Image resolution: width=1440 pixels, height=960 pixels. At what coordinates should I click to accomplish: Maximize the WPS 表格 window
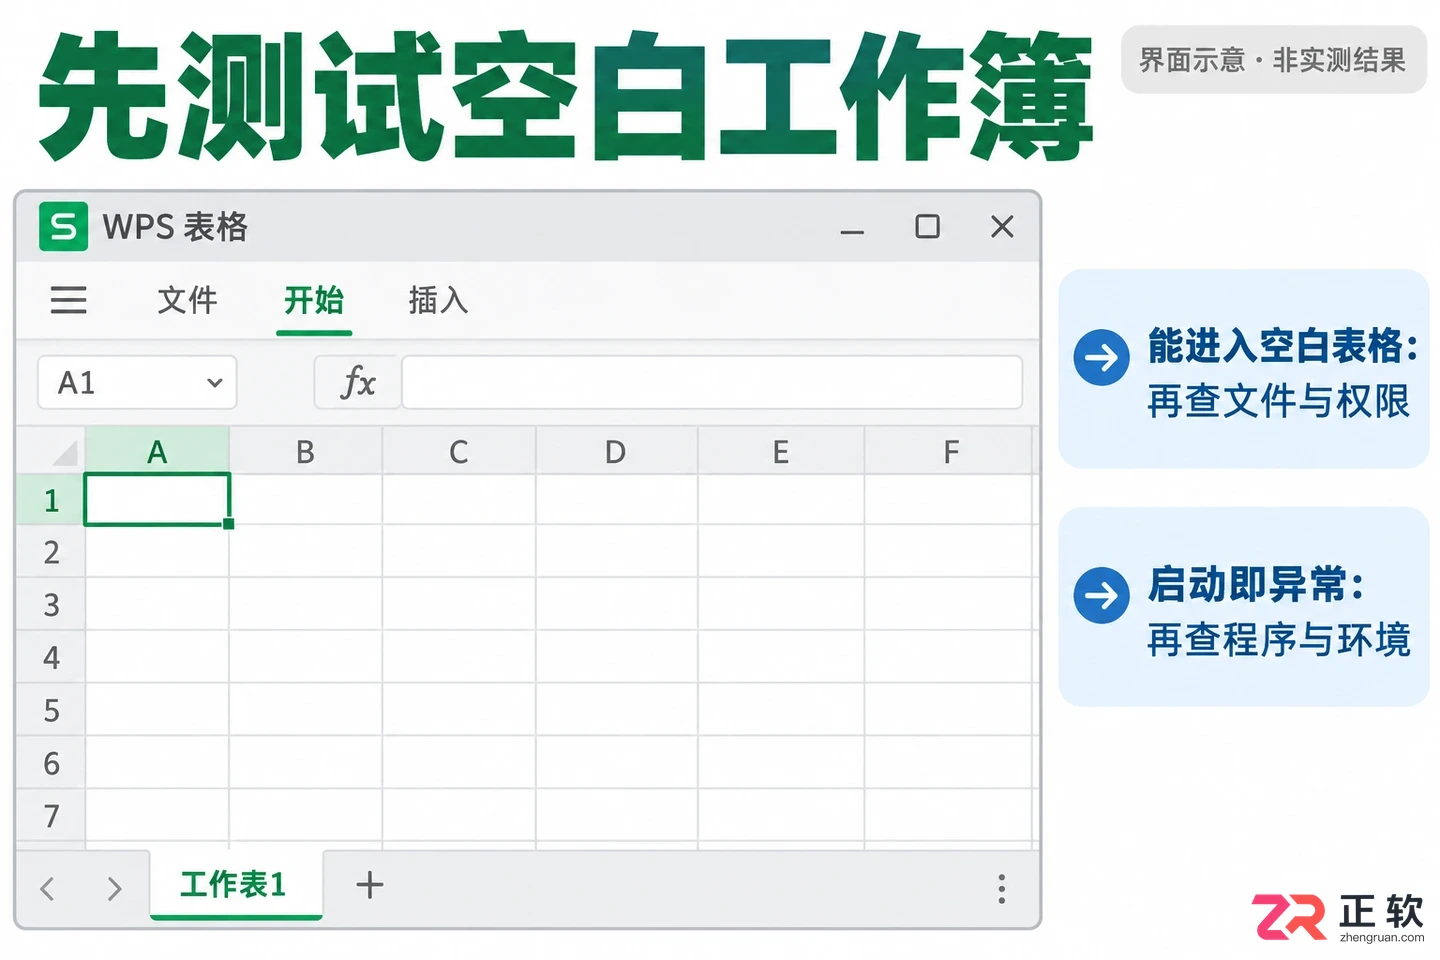[x=927, y=226]
